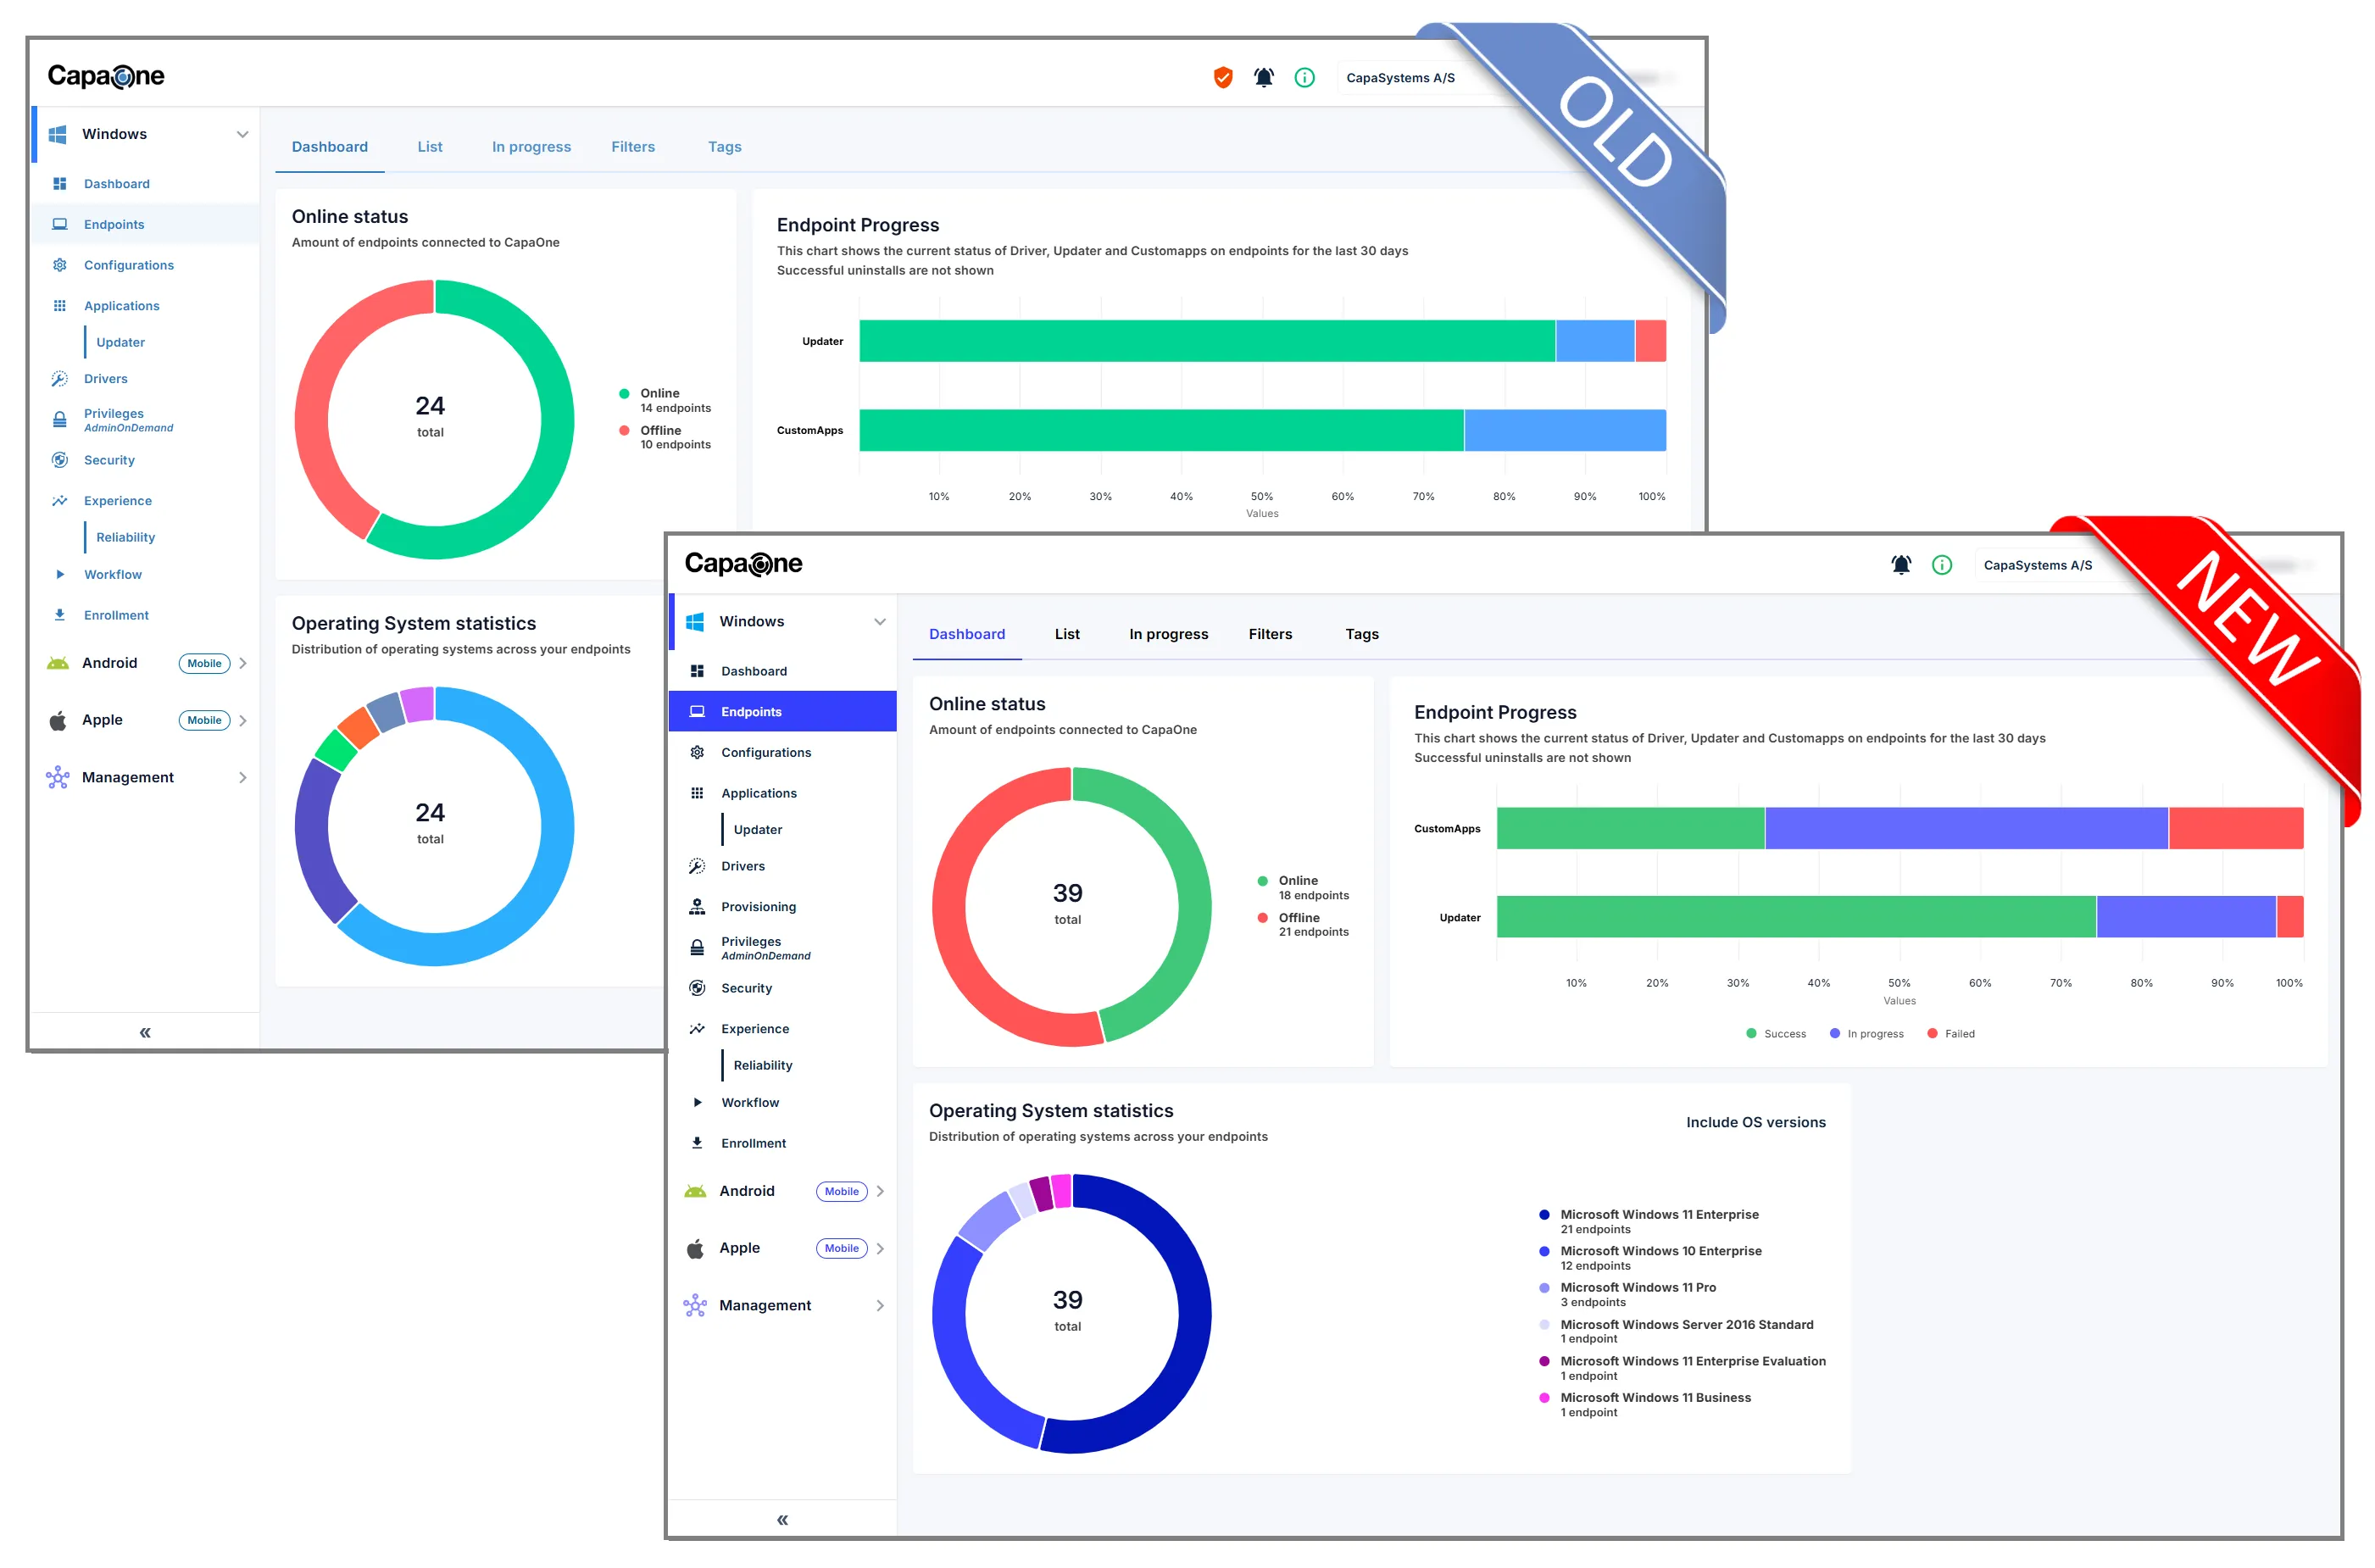Collapse the Windows section chevron in the NEW window
Image resolution: width=2375 pixels, height=1568 pixels.
tap(879, 622)
